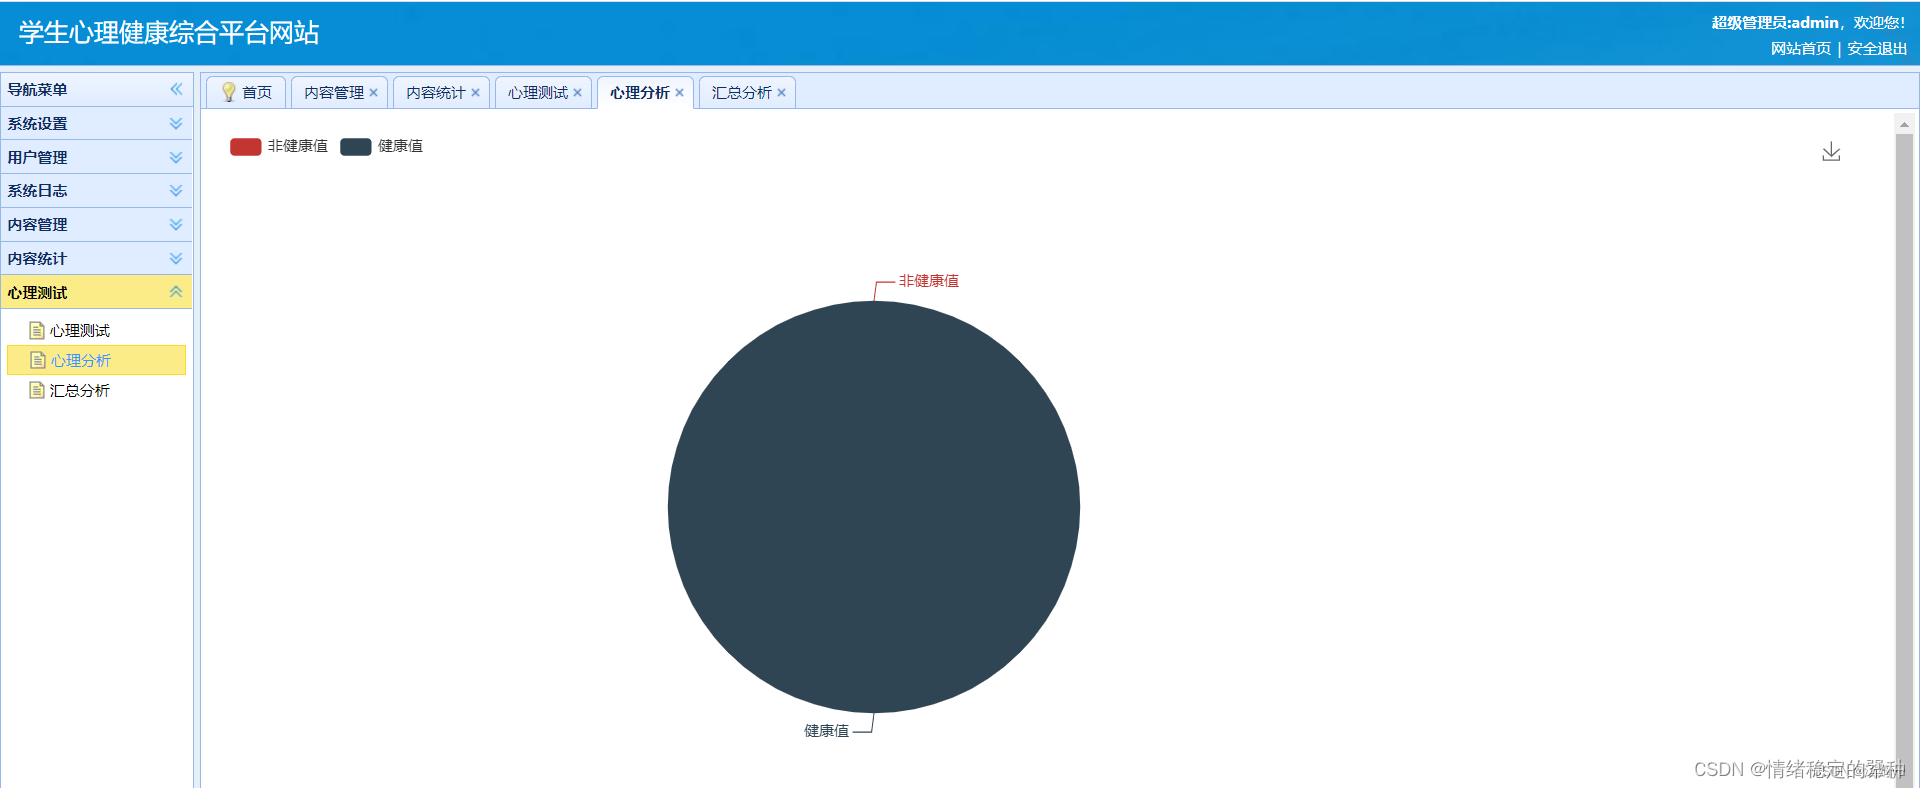Toggle 非健康值 red legend swatch
1920x788 pixels.
[246, 146]
